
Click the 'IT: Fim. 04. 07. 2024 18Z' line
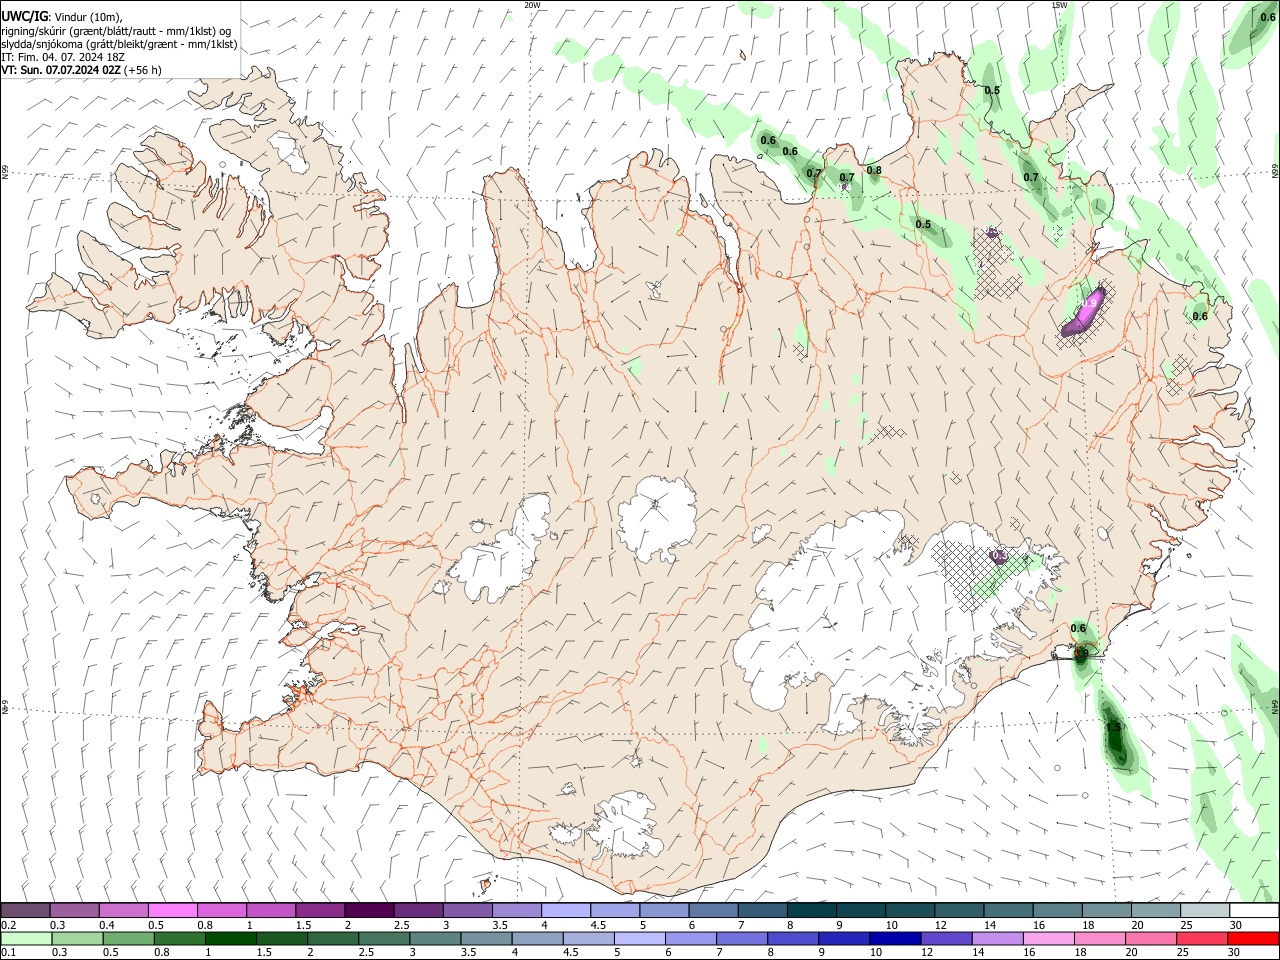pos(63,57)
